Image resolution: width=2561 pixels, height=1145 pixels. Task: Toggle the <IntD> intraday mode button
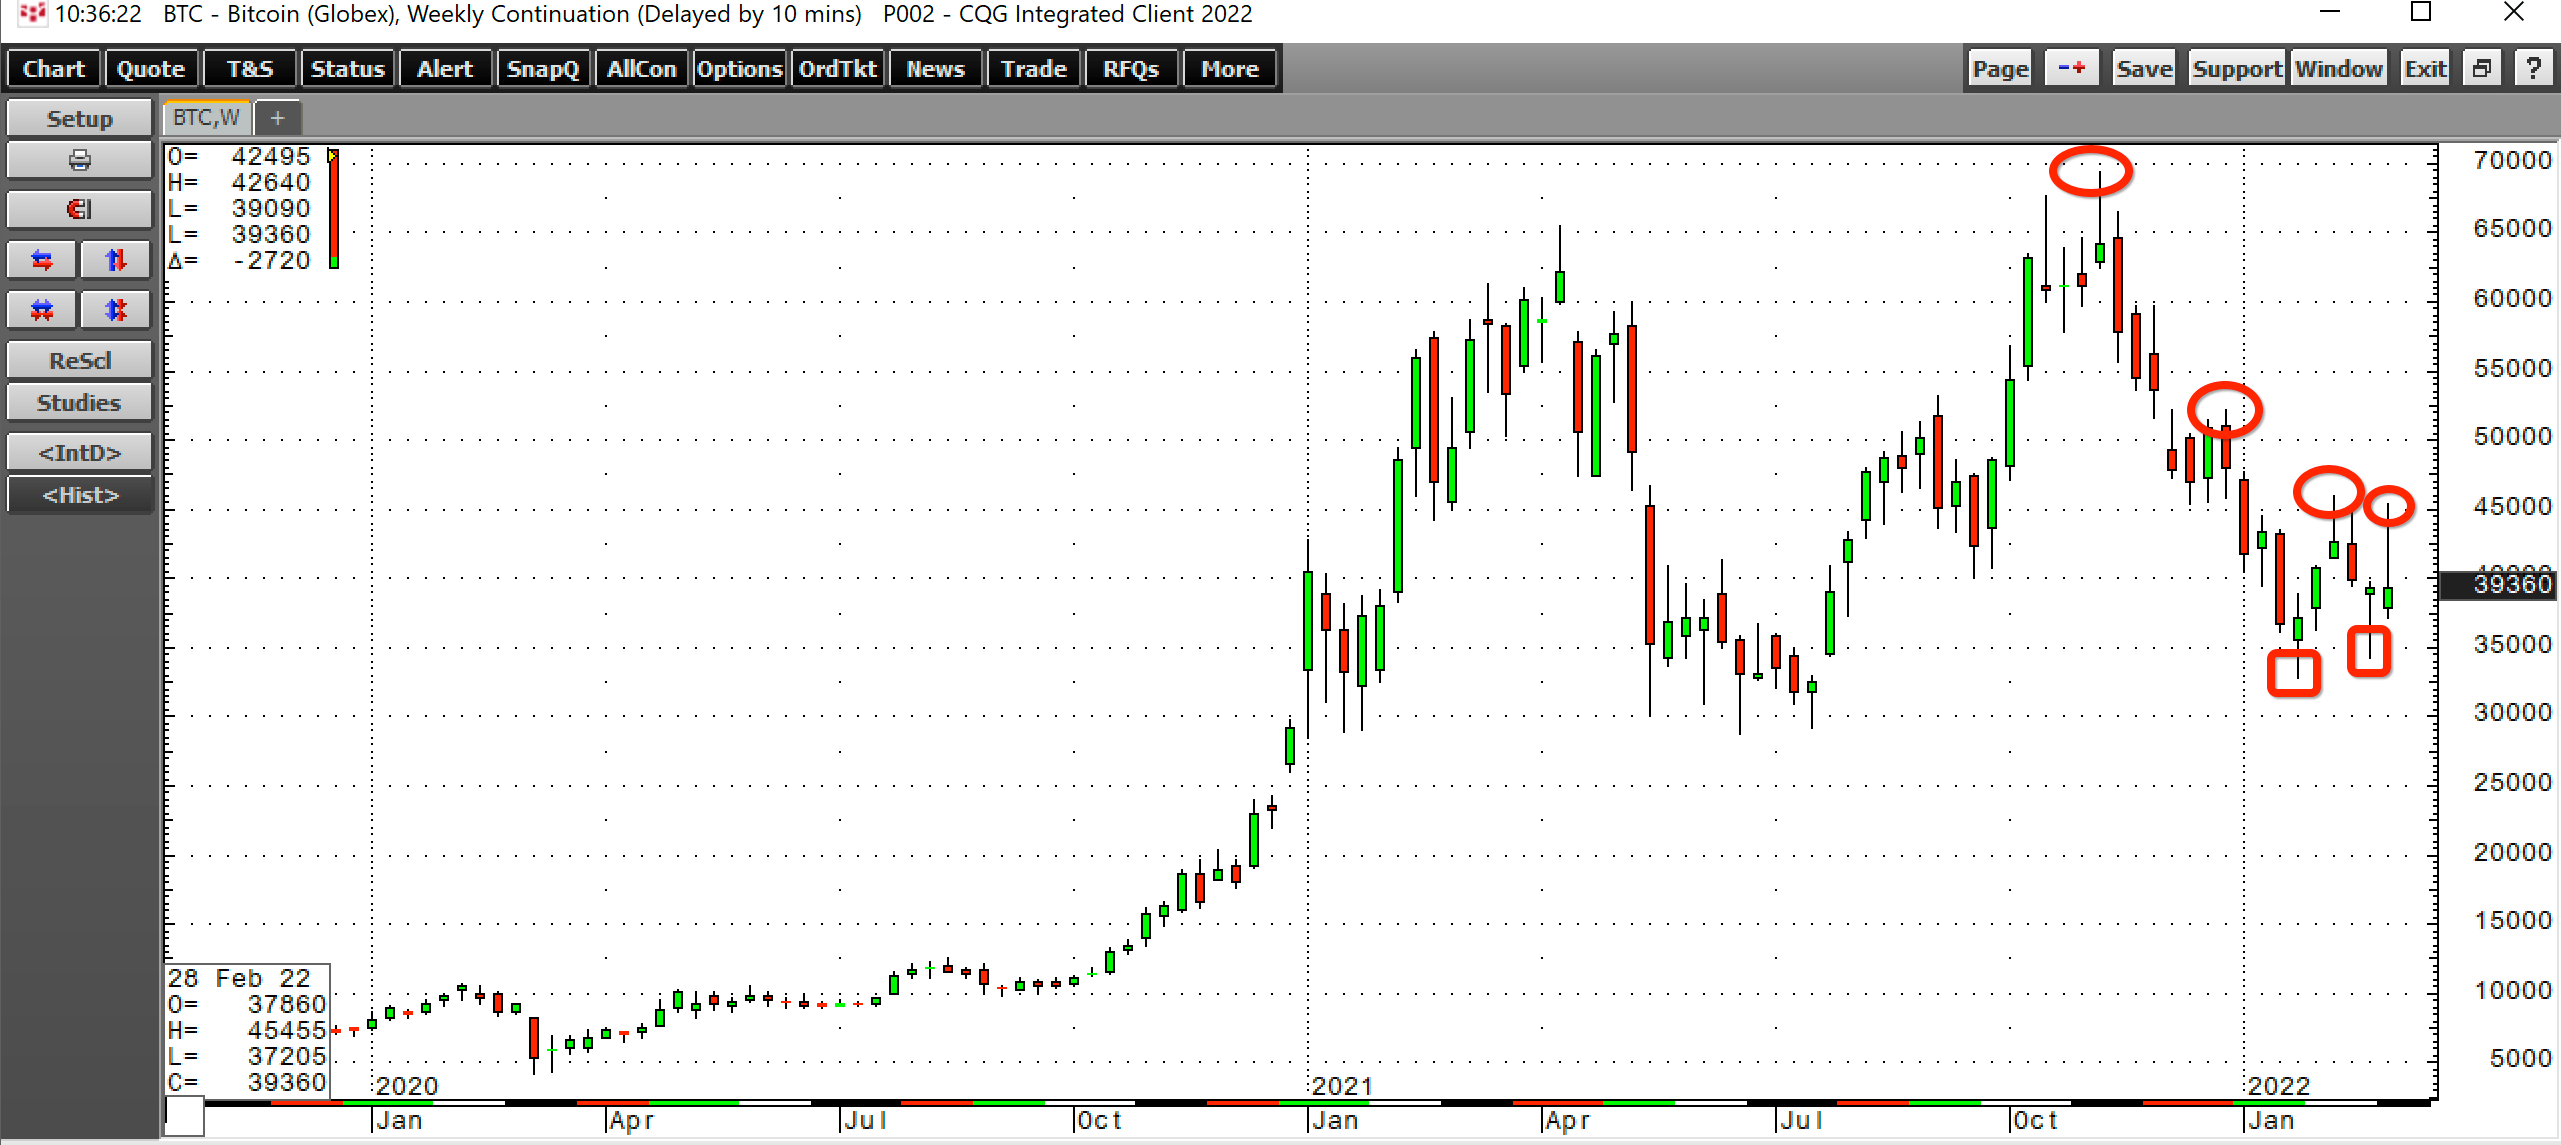click(79, 452)
